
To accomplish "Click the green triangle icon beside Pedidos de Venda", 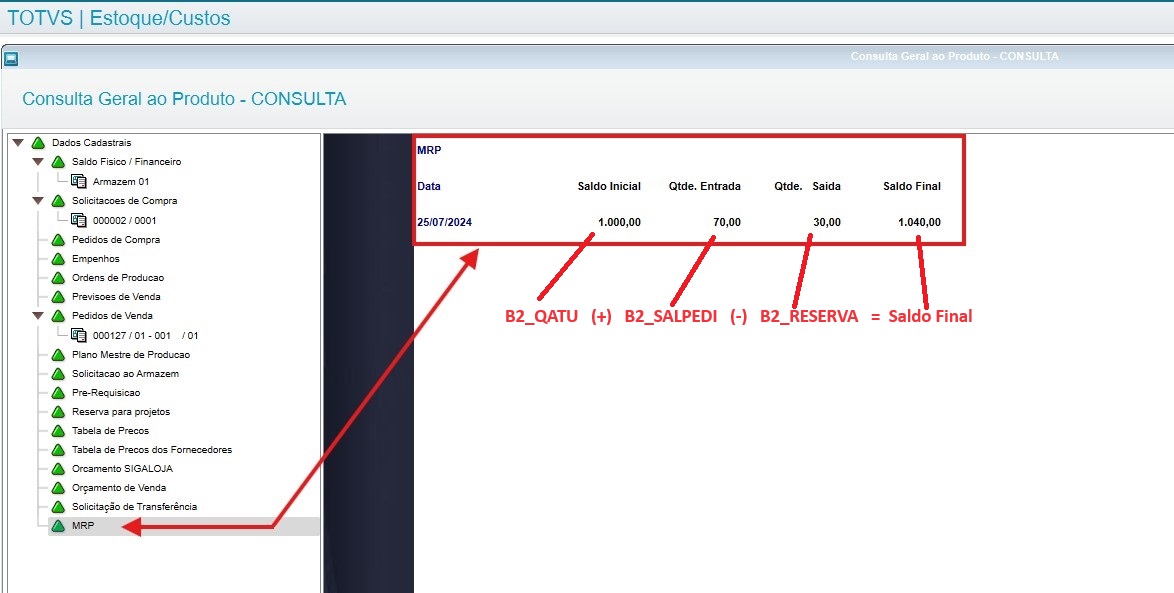I will [x=58, y=316].
